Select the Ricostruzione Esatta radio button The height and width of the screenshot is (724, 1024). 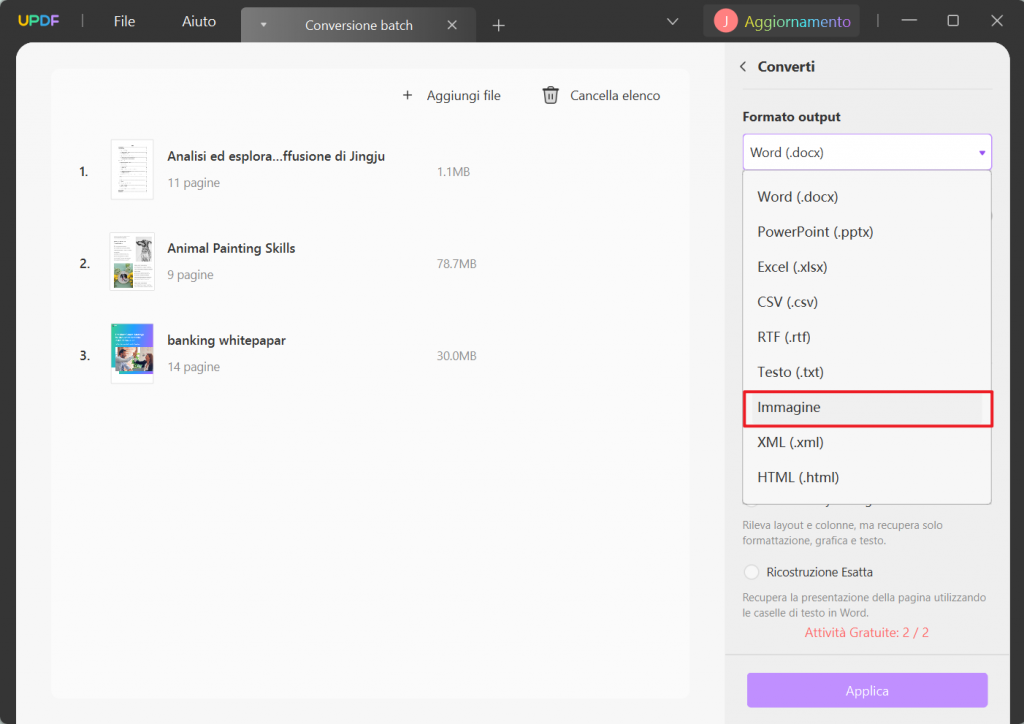pyautogui.click(x=752, y=572)
